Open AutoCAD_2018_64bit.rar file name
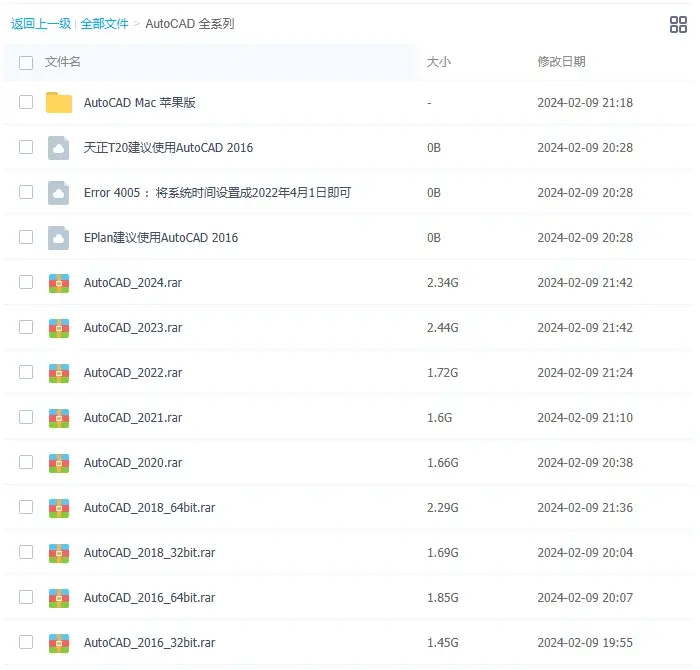700x670 pixels. [x=150, y=508]
